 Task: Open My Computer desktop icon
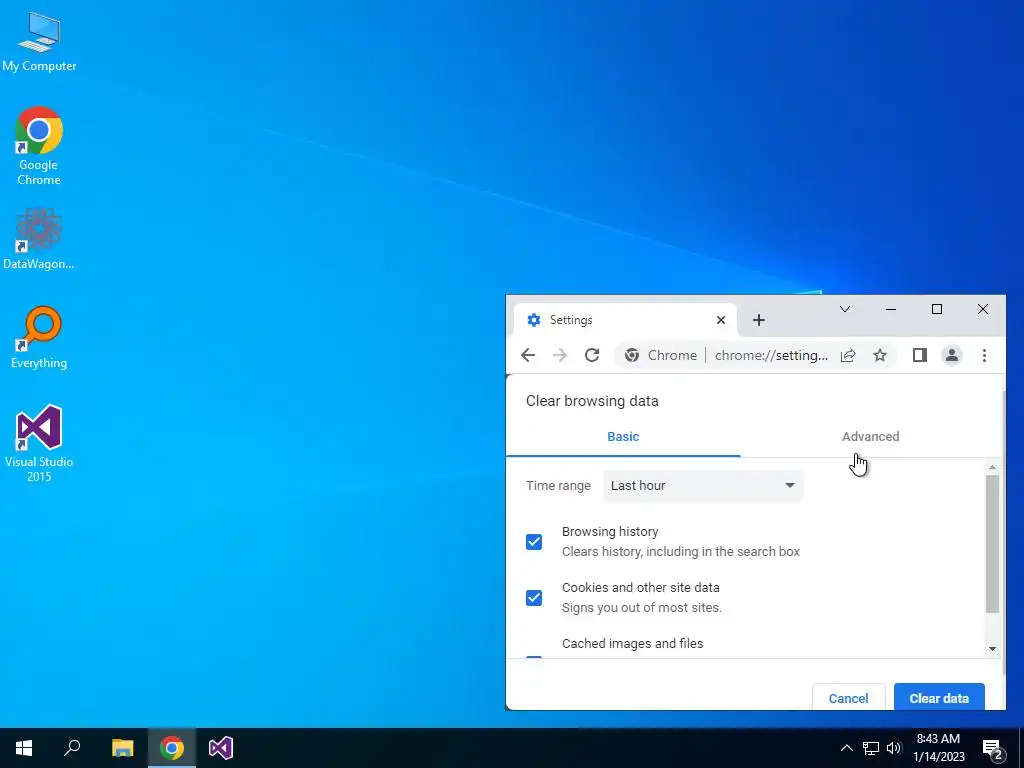39,41
